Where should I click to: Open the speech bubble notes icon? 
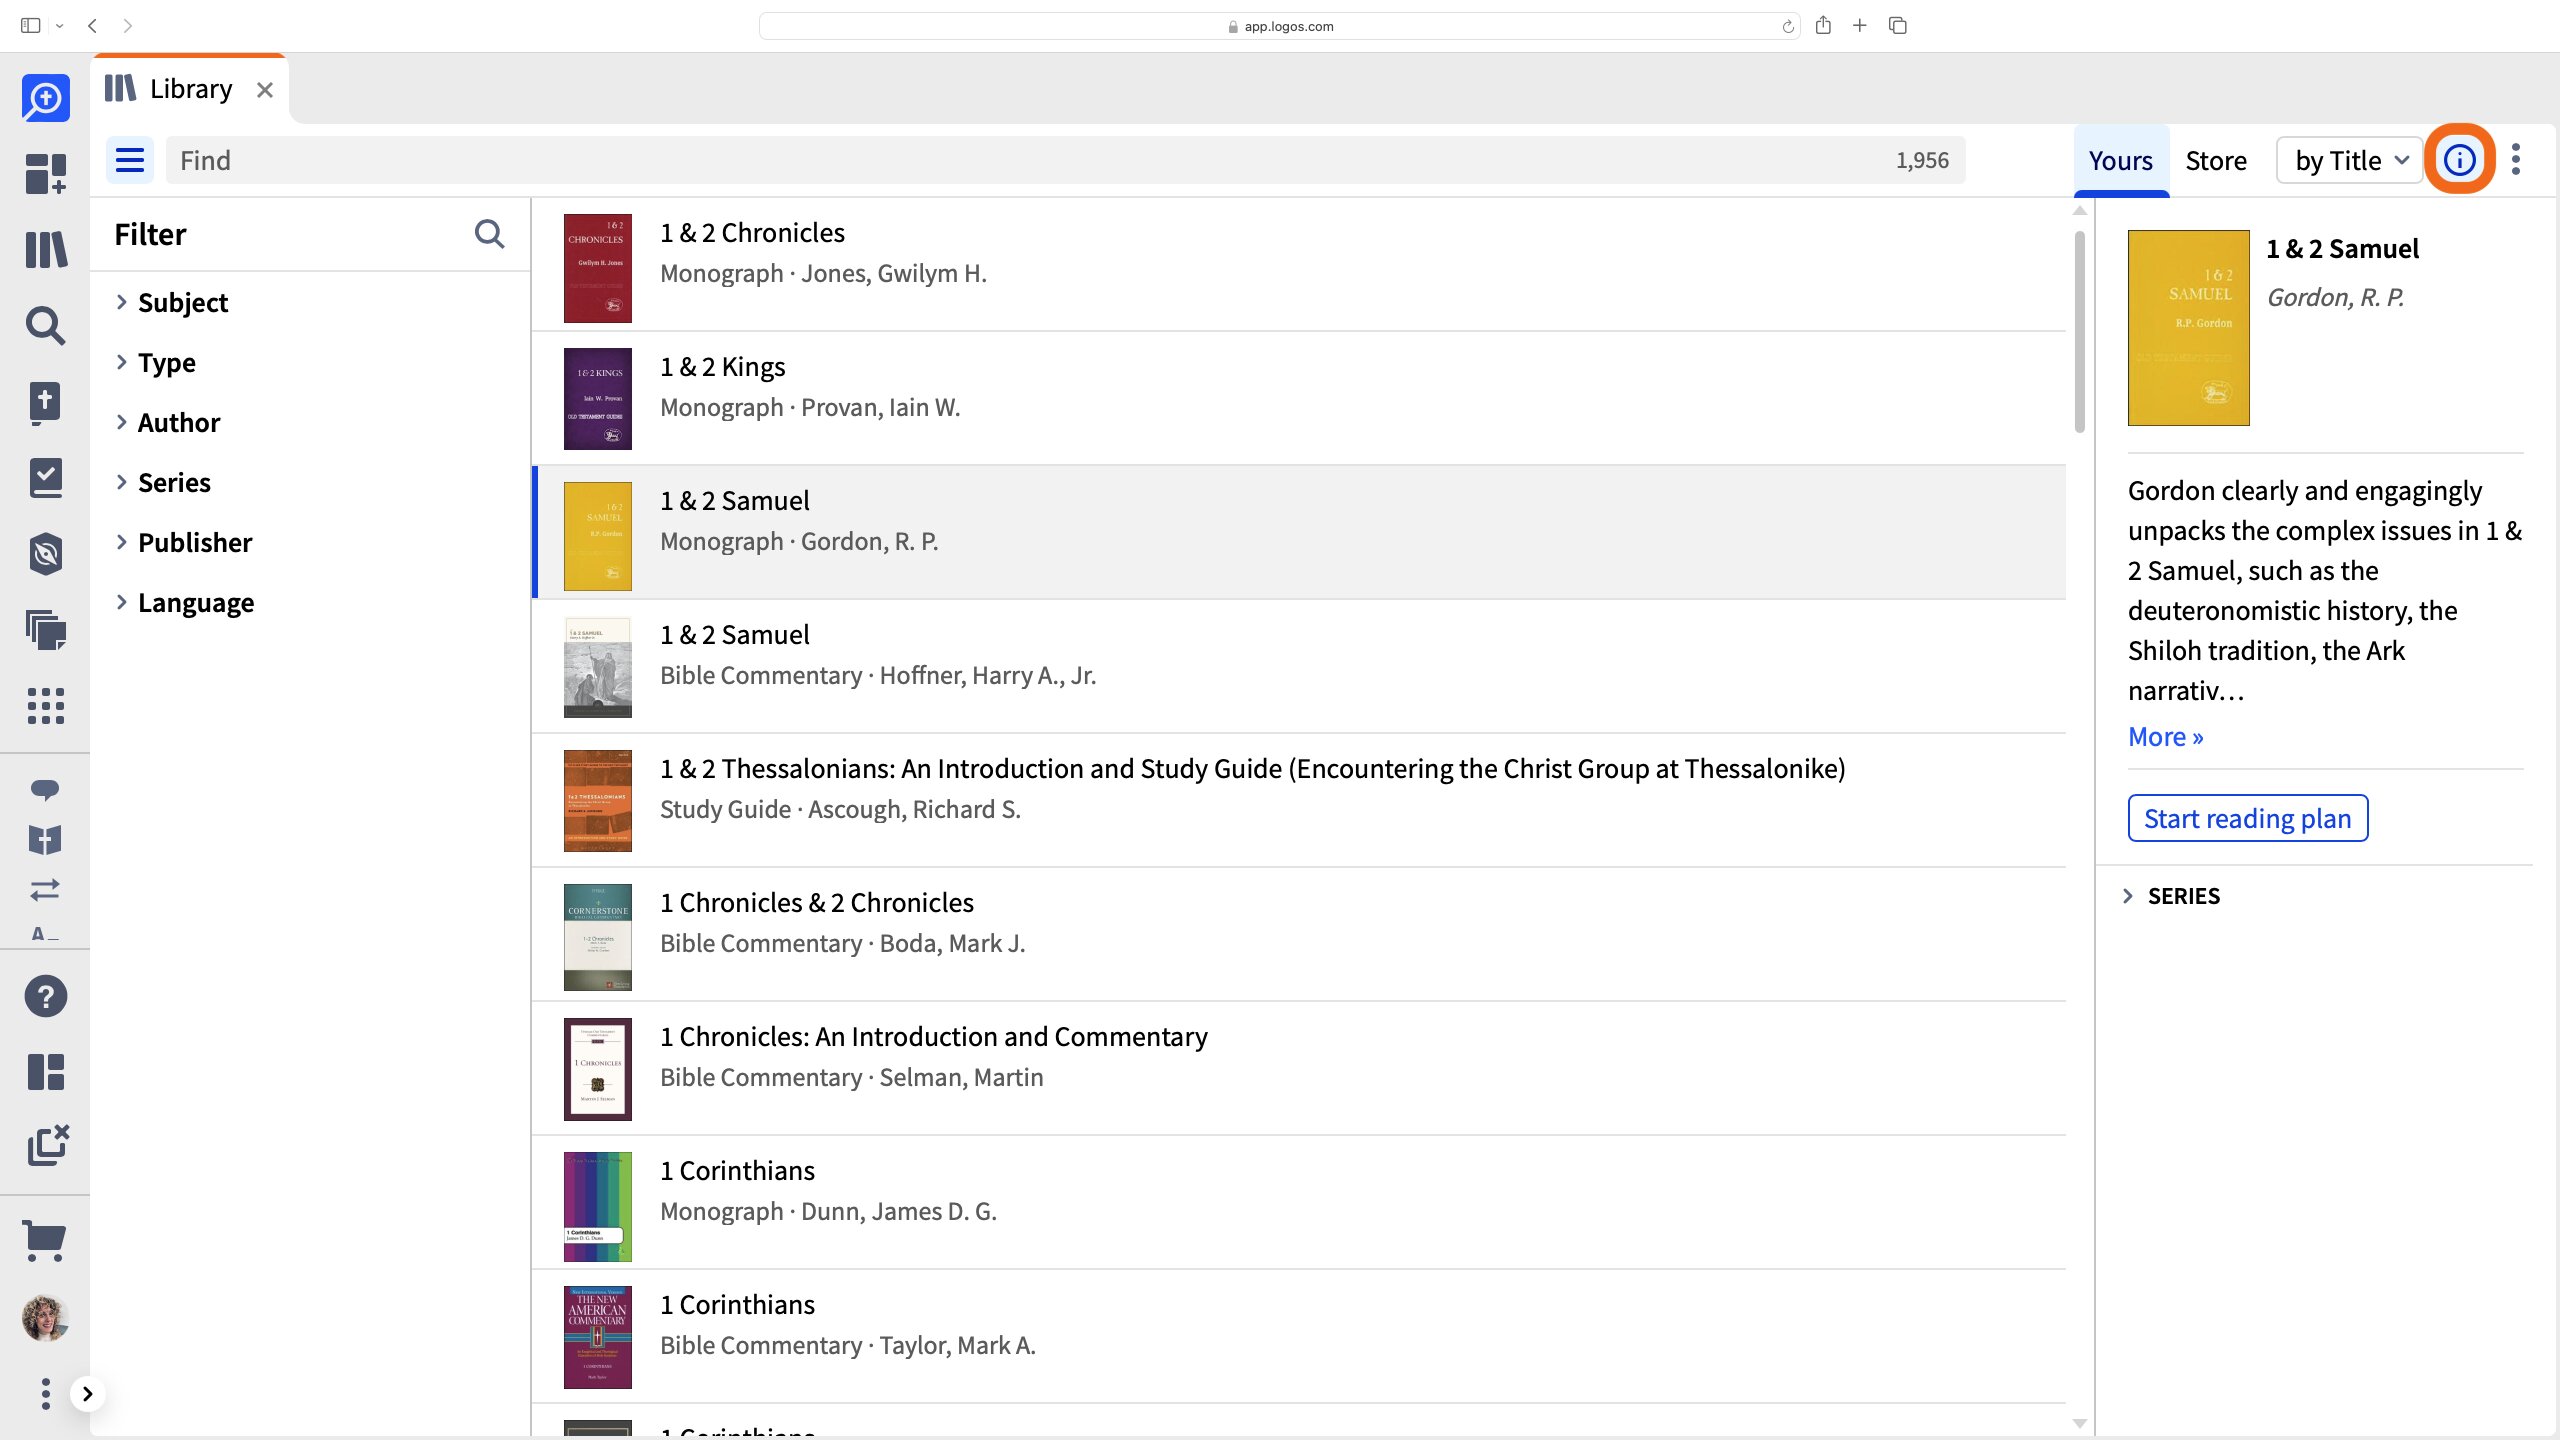(x=45, y=790)
